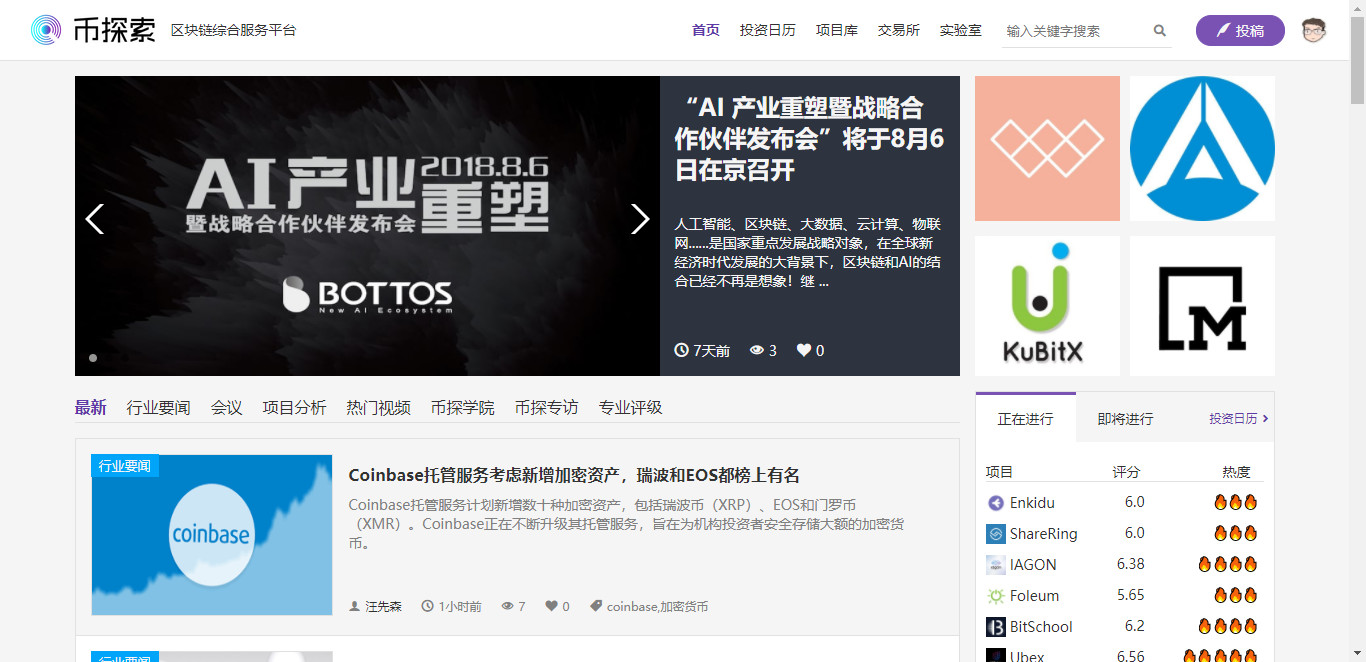Click the Coinbase article views eye icon
The width and height of the screenshot is (1366, 662).
point(507,606)
